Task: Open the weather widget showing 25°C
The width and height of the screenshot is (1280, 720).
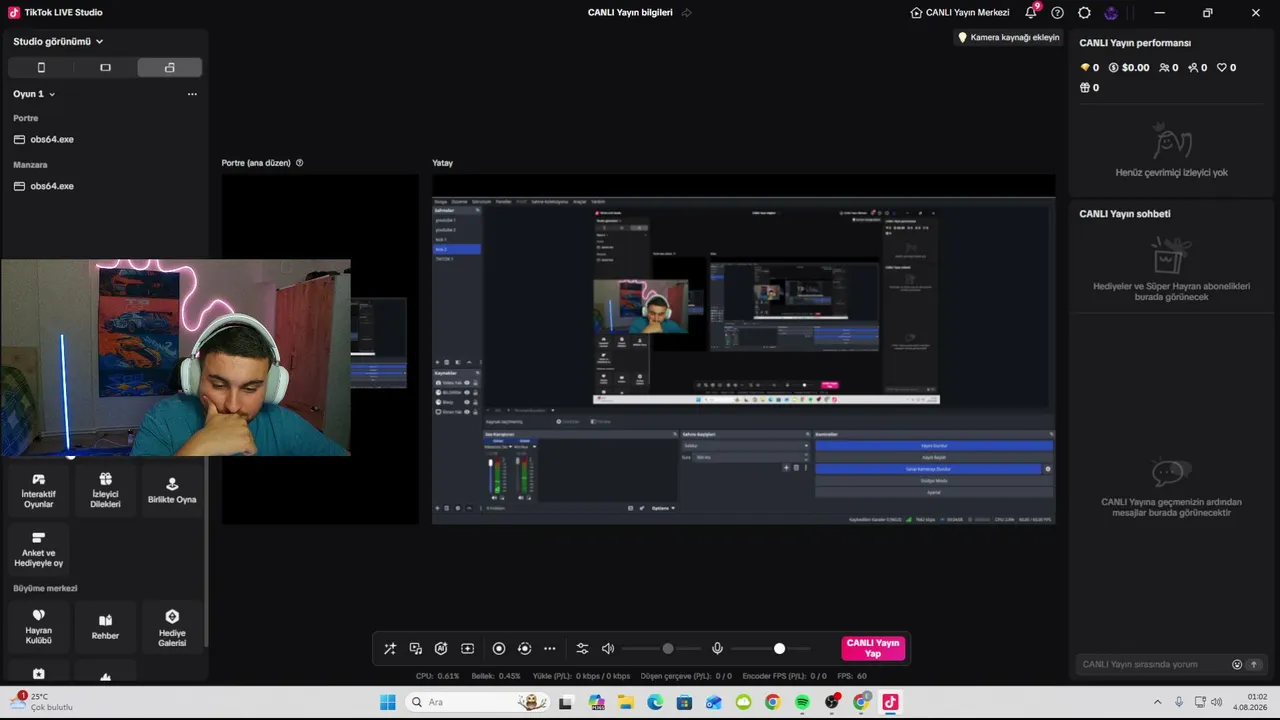Action: pos(42,701)
